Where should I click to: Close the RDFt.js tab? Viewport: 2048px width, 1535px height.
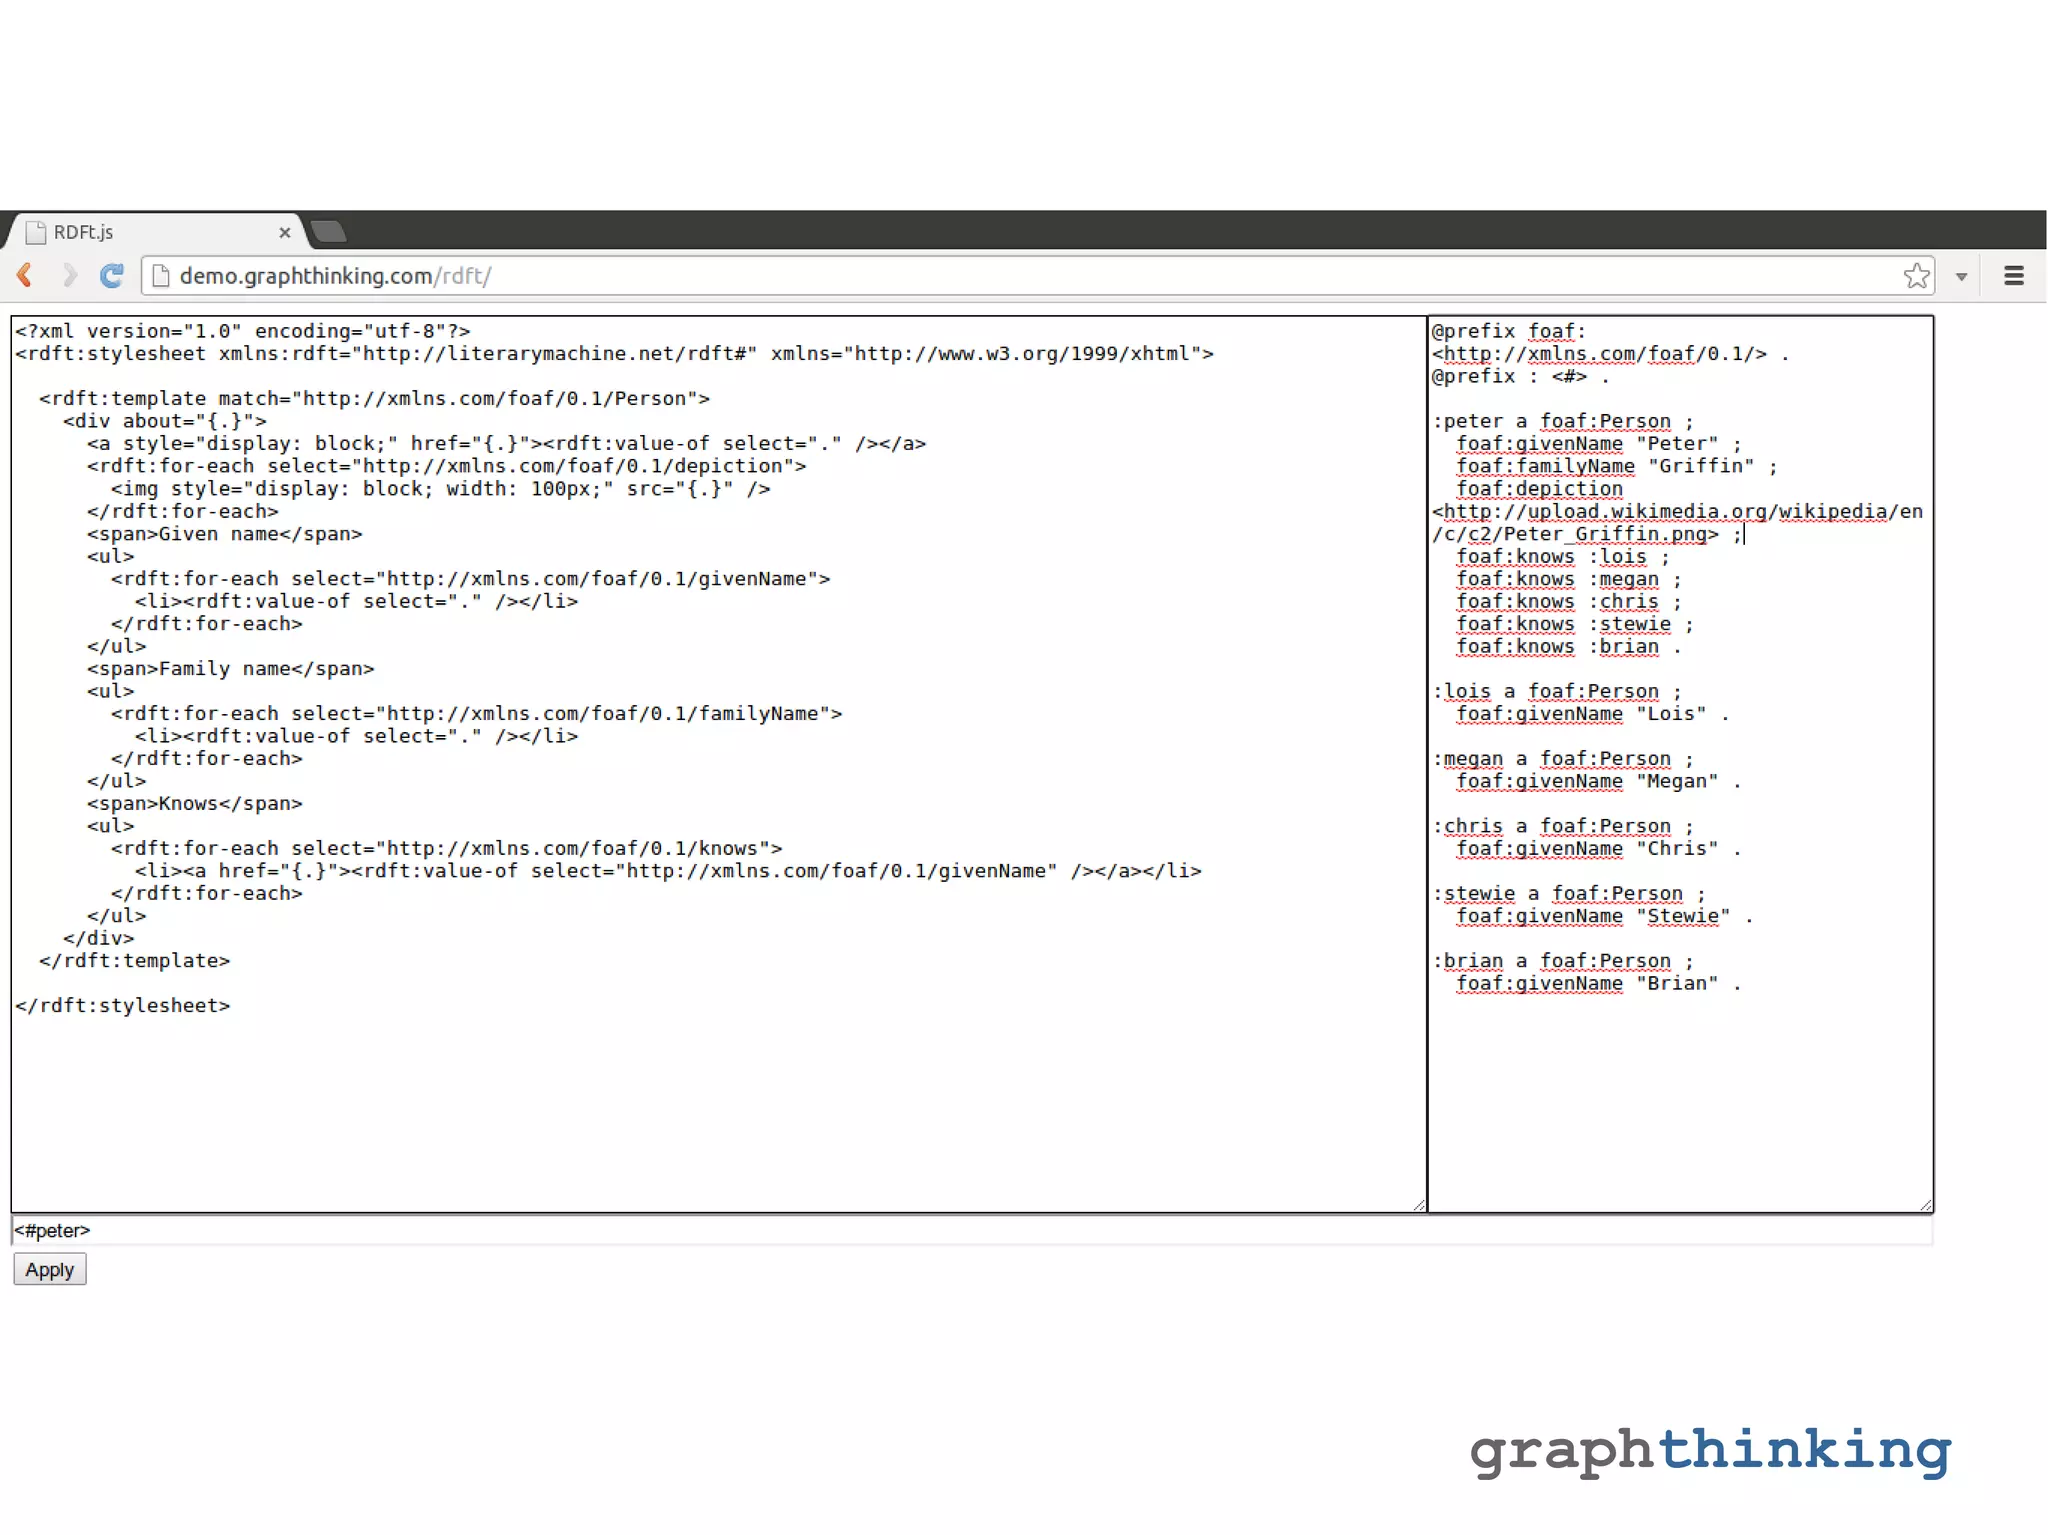pyautogui.click(x=285, y=232)
